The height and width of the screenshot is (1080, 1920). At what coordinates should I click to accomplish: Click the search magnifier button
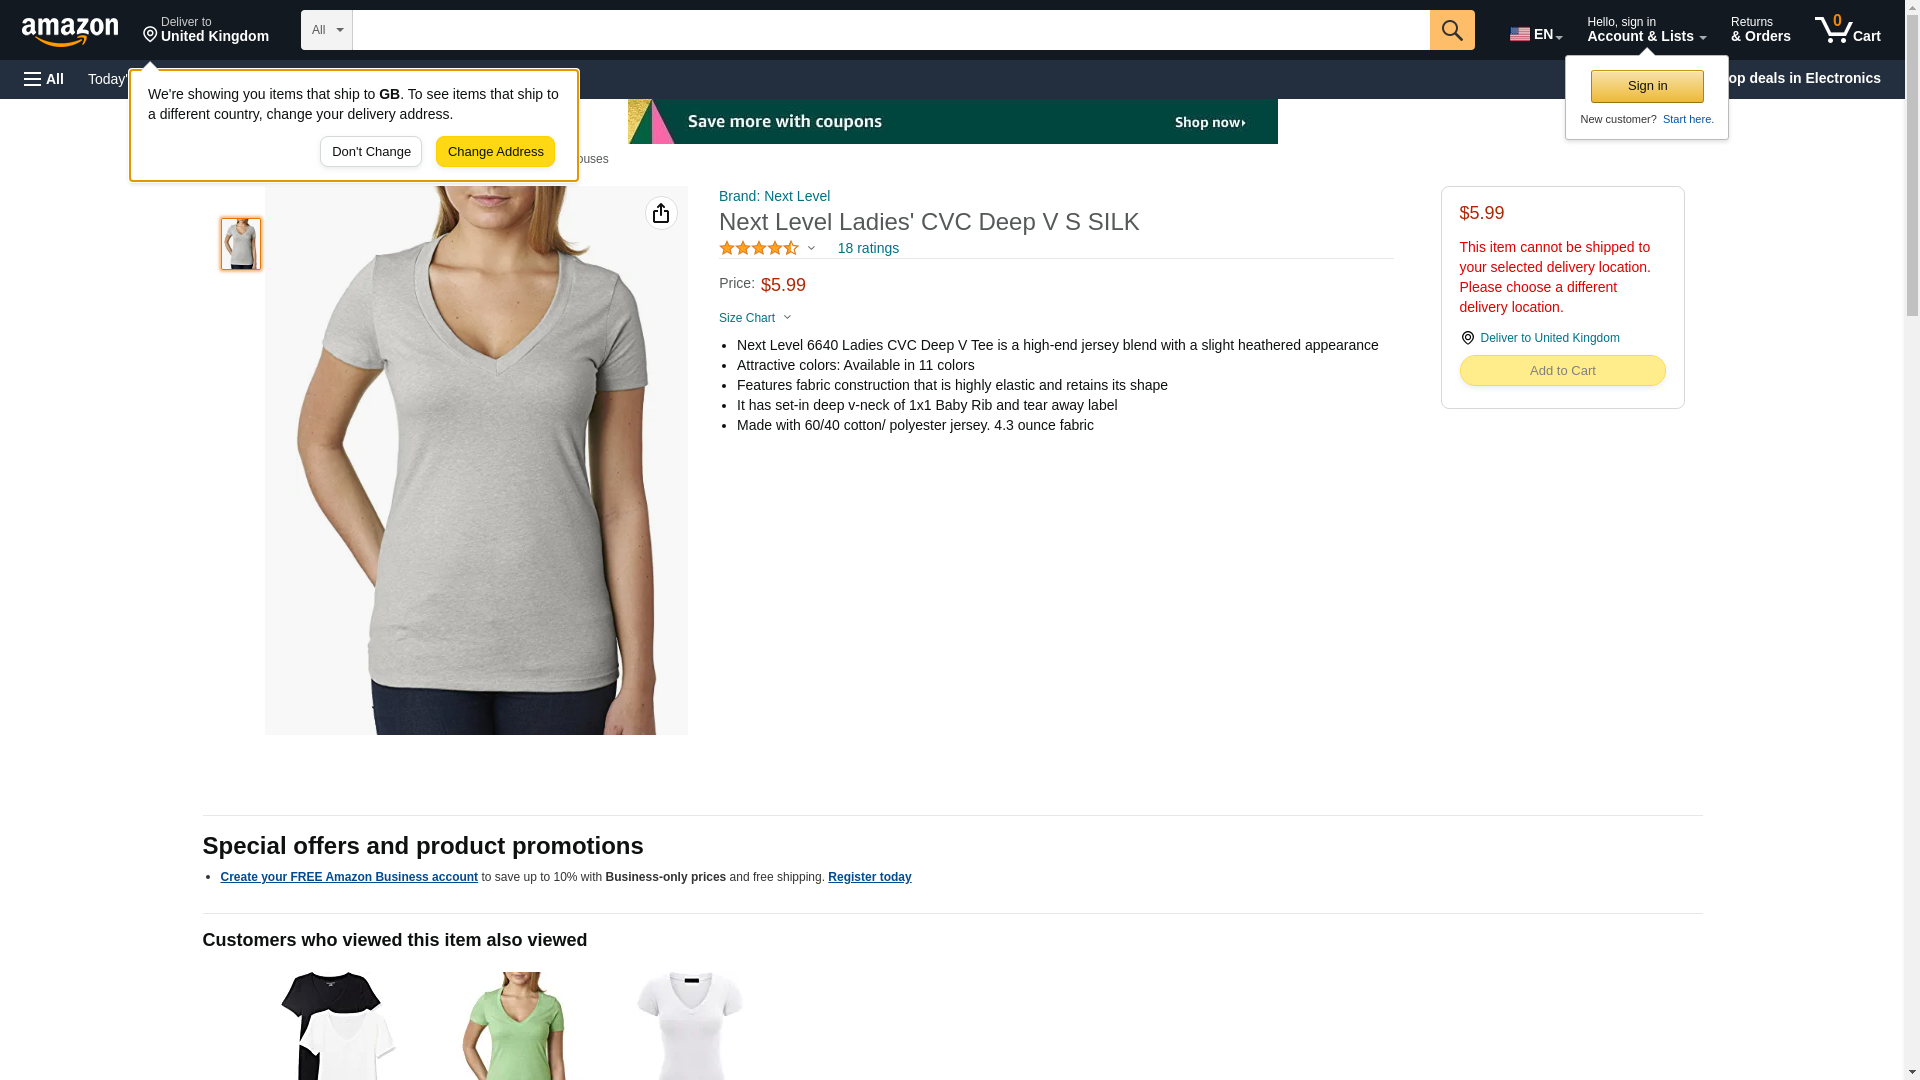(x=1452, y=30)
